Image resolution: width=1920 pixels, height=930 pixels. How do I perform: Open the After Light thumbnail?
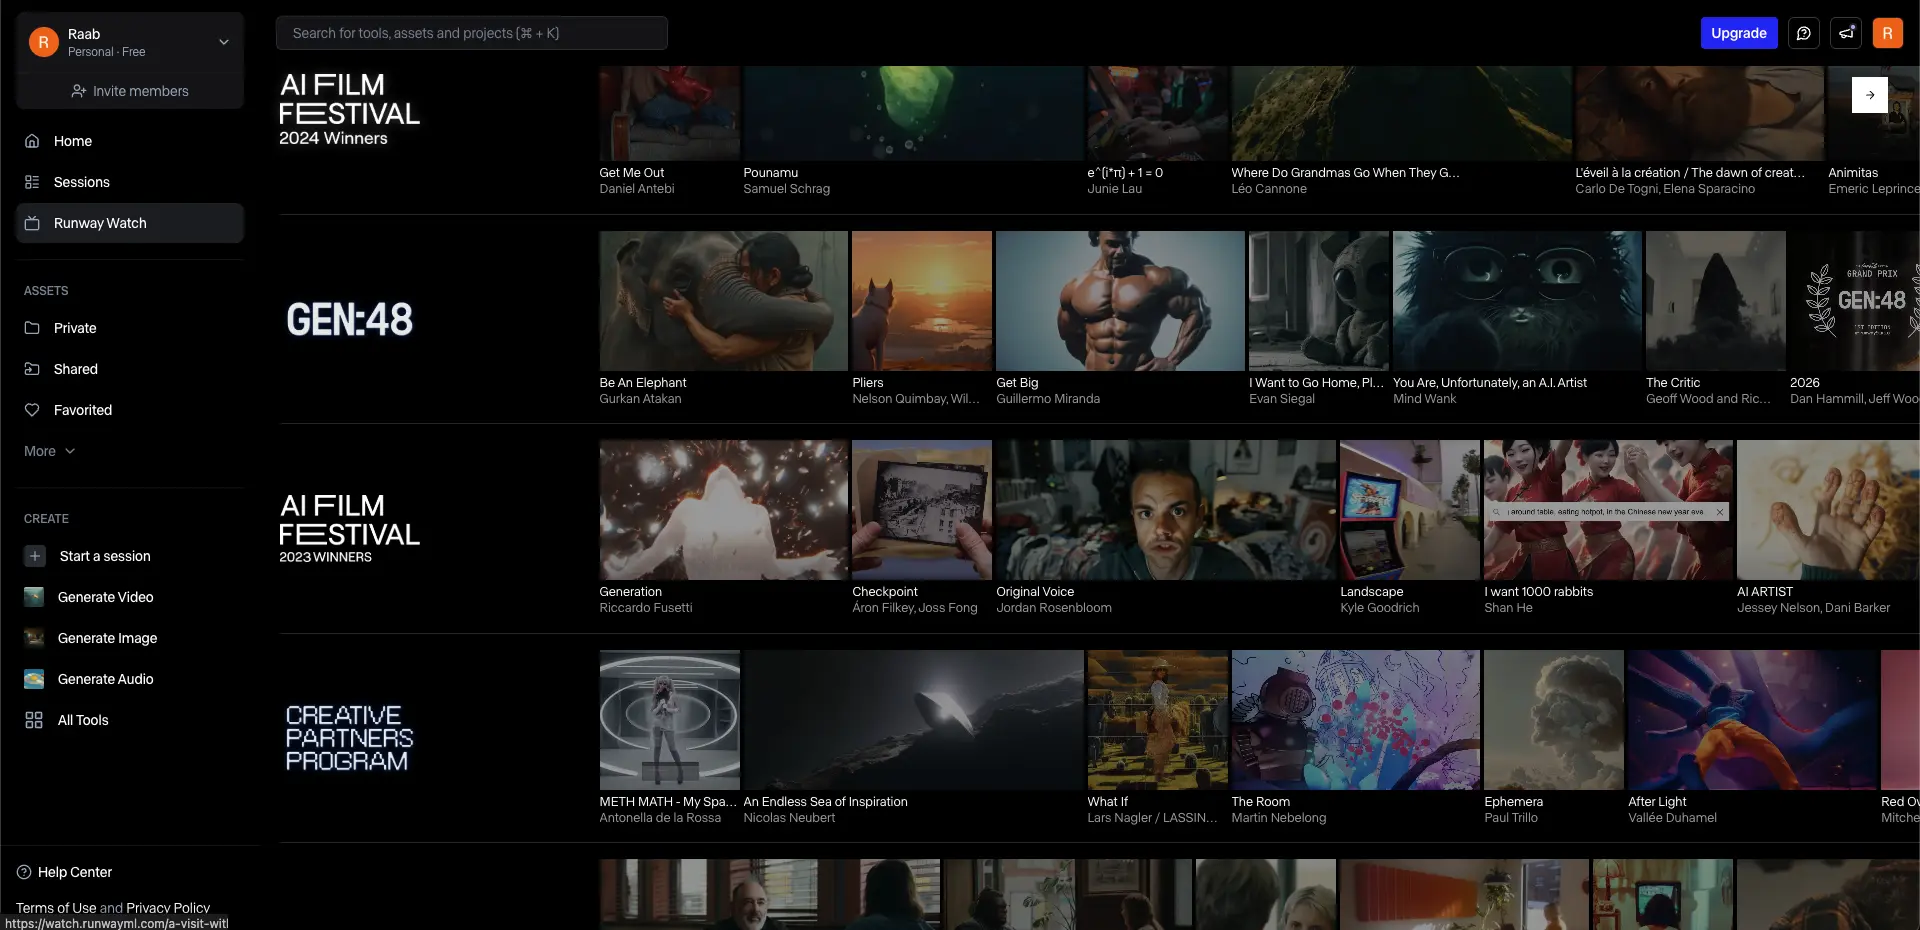pyautogui.click(x=1752, y=720)
